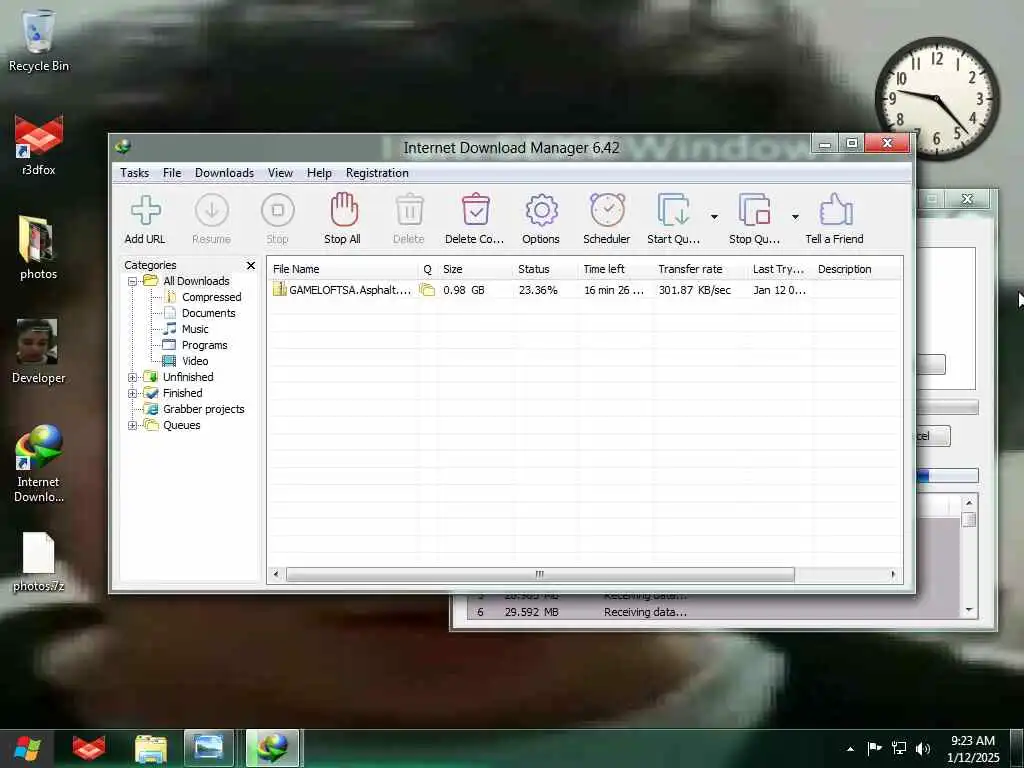Click the Add URL toolbar icon

(x=146, y=210)
